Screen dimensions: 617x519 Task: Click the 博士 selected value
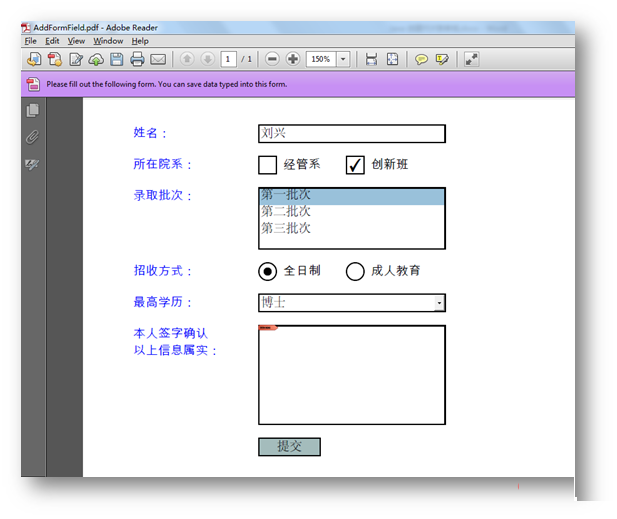[273, 303]
